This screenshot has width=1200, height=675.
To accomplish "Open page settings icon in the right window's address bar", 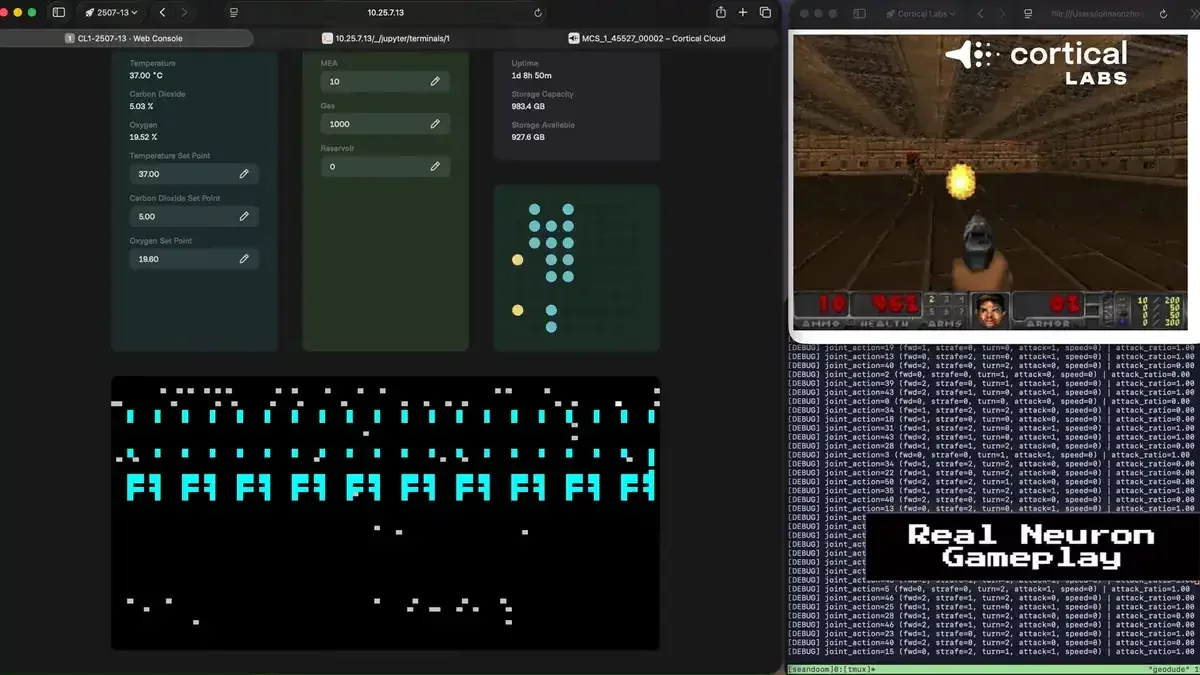I will point(1030,13).
